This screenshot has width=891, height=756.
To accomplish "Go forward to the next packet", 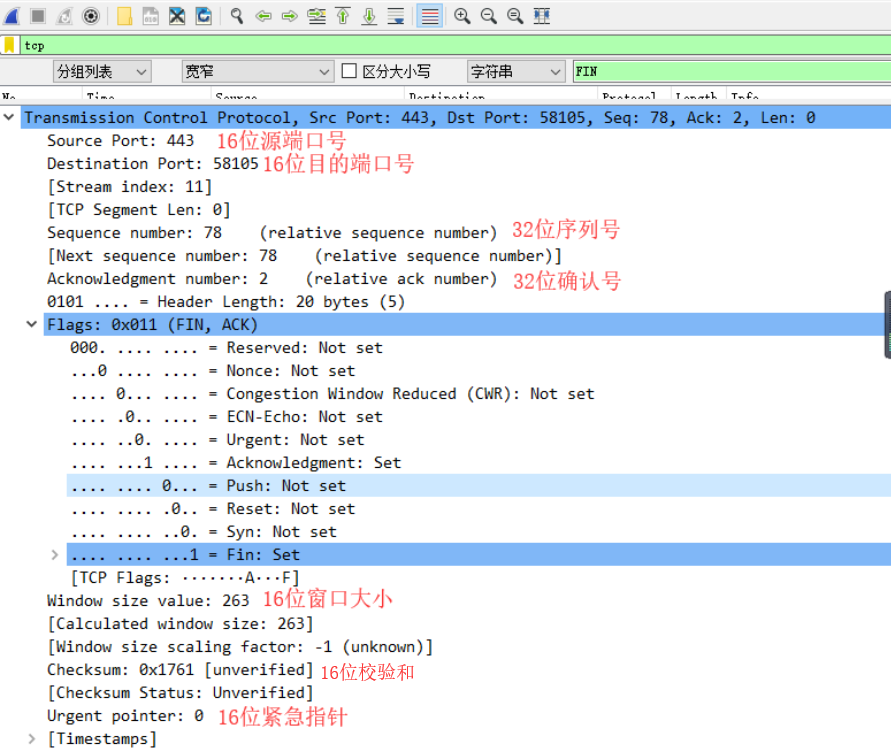I will tap(290, 16).
